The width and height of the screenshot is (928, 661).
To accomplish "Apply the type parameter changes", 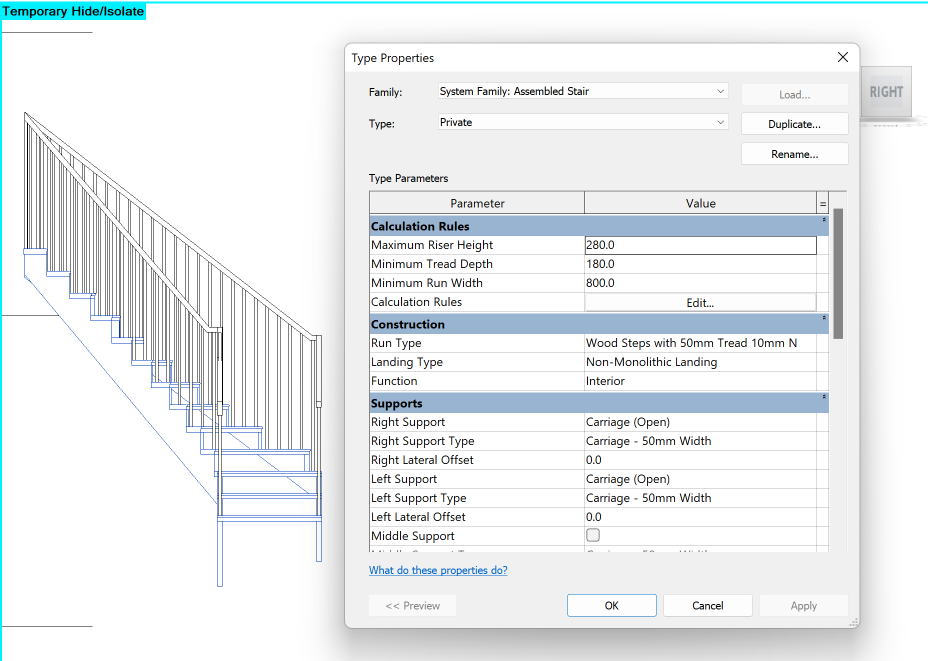I will 803,605.
